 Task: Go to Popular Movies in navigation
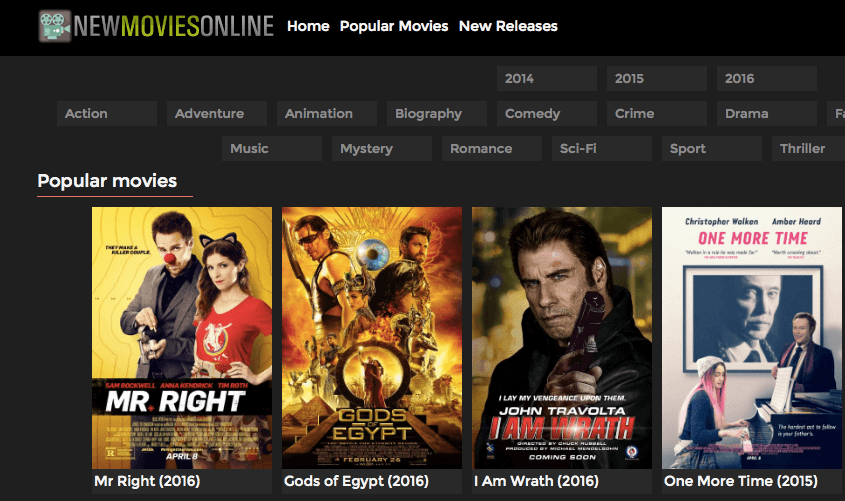click(x=394, y=26)
